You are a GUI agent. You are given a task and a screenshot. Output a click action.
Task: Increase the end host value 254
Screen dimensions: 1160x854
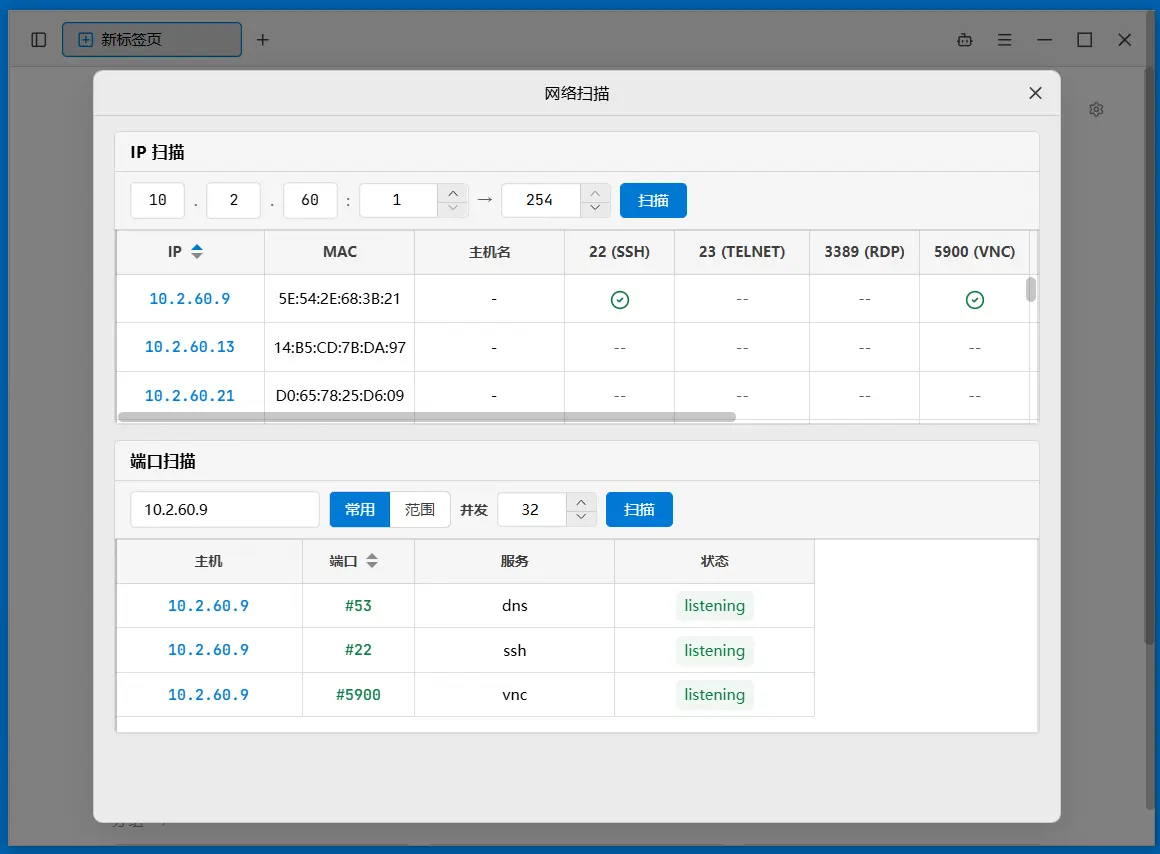[595, 192]
